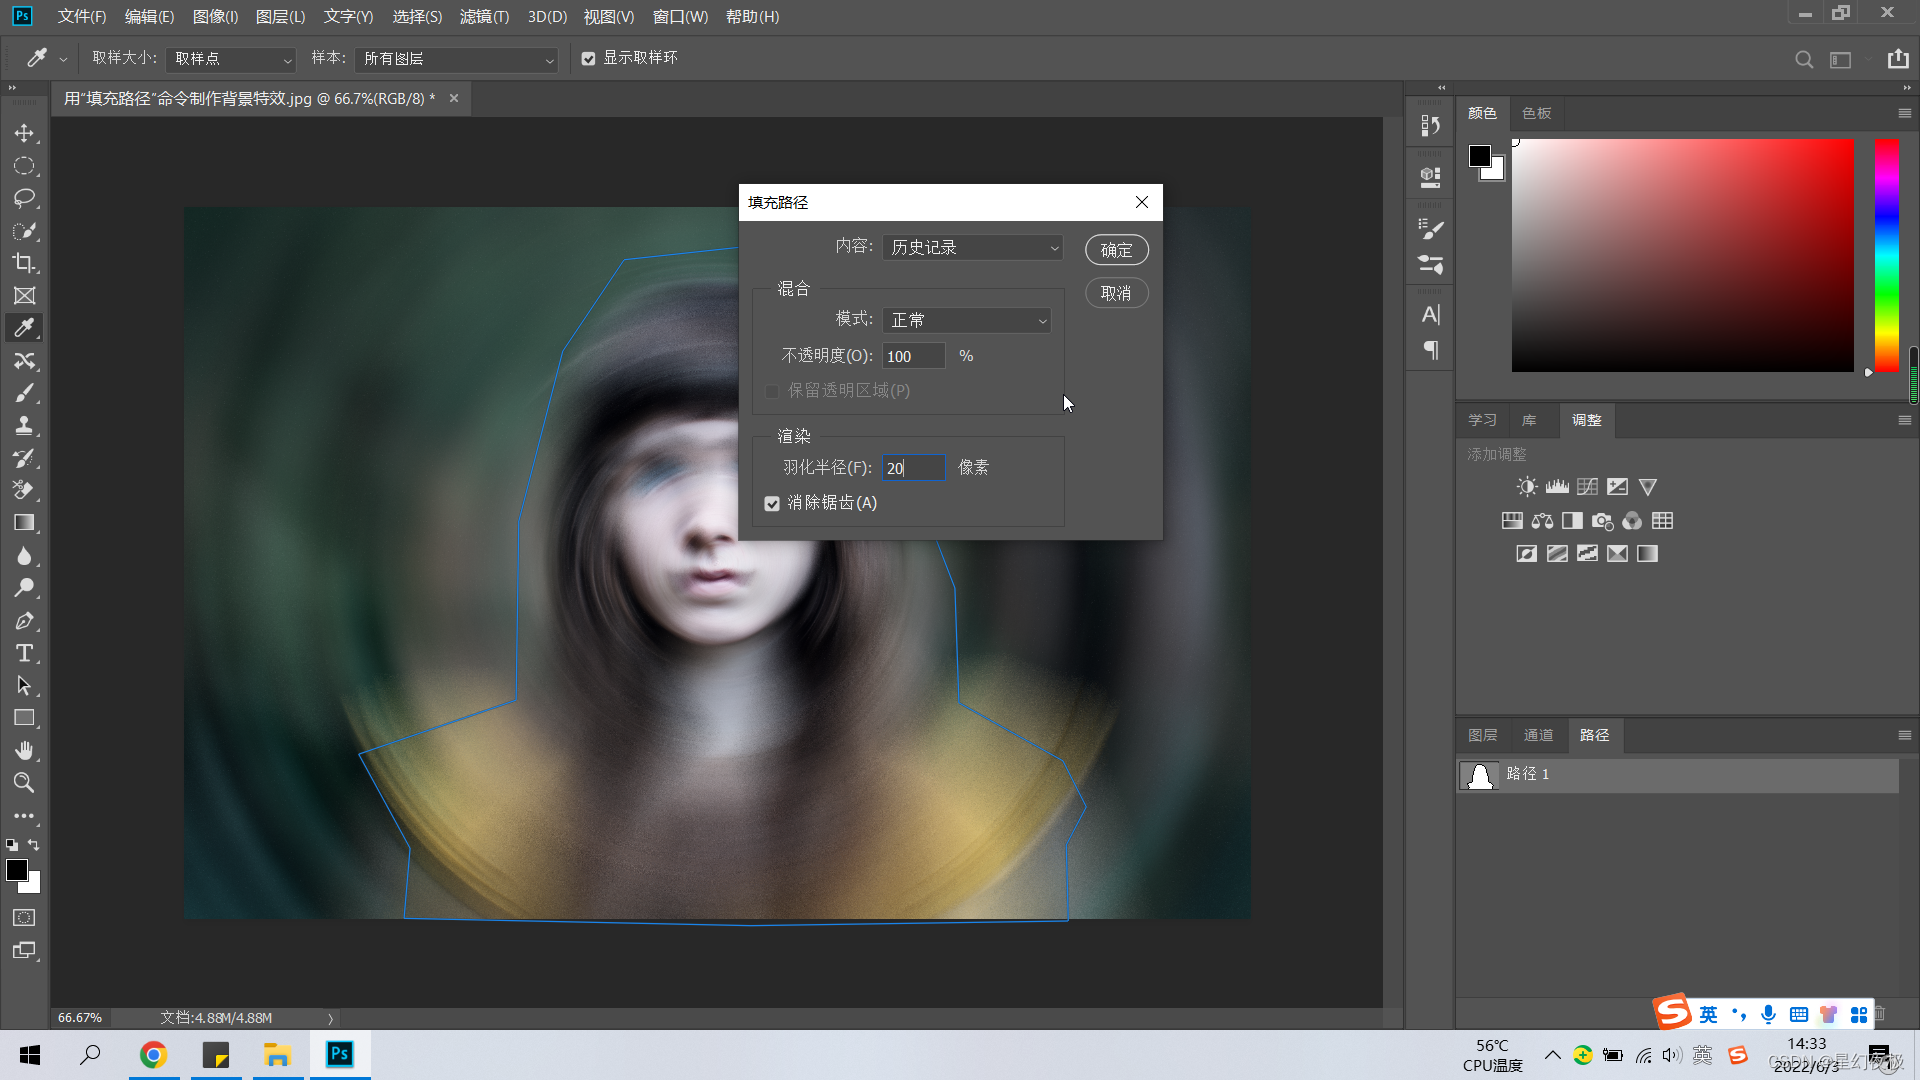Switch to the 通道 tab
The height and width of the screenshot is (1080, 1920).
[1538, 735]
